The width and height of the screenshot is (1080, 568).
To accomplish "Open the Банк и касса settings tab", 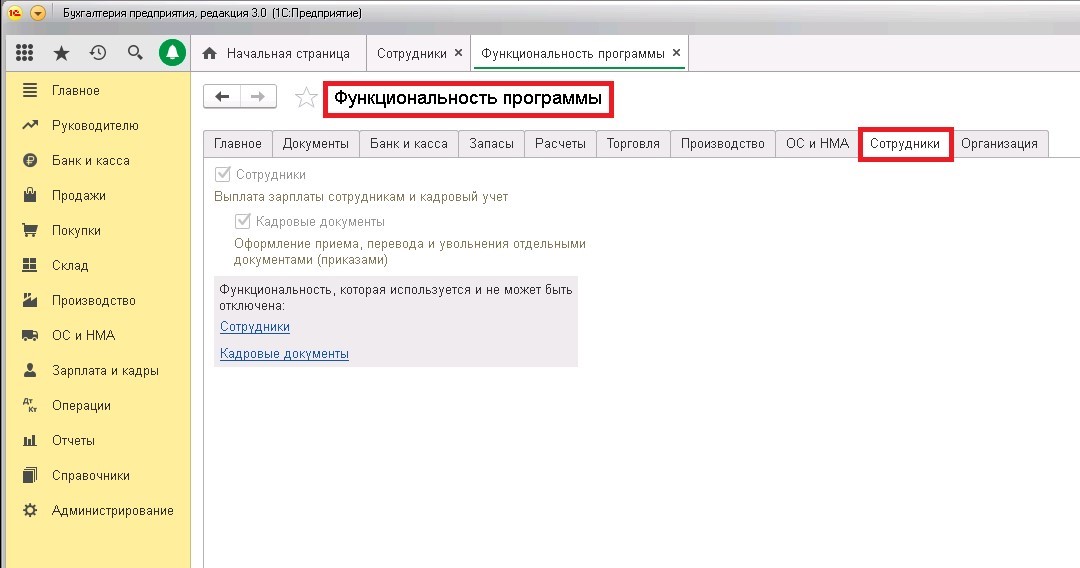I will [x=408, y=144].
